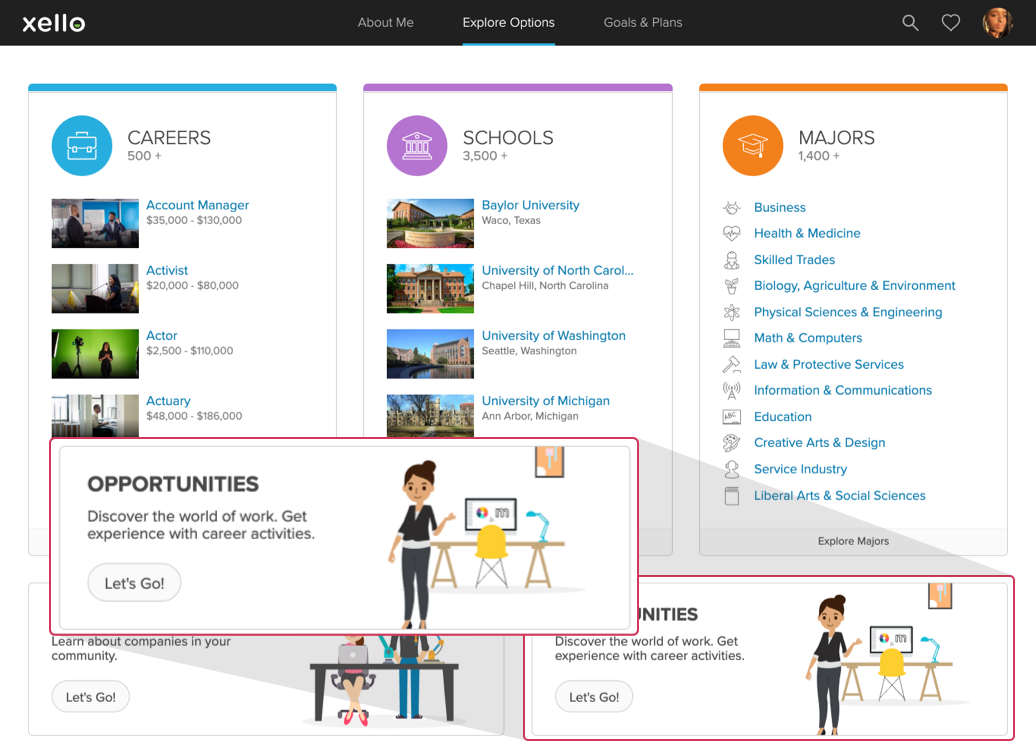Click the heartbeat icon beside Health & Medicine
The image size is (1036, 742).
[x=731, y=233]
